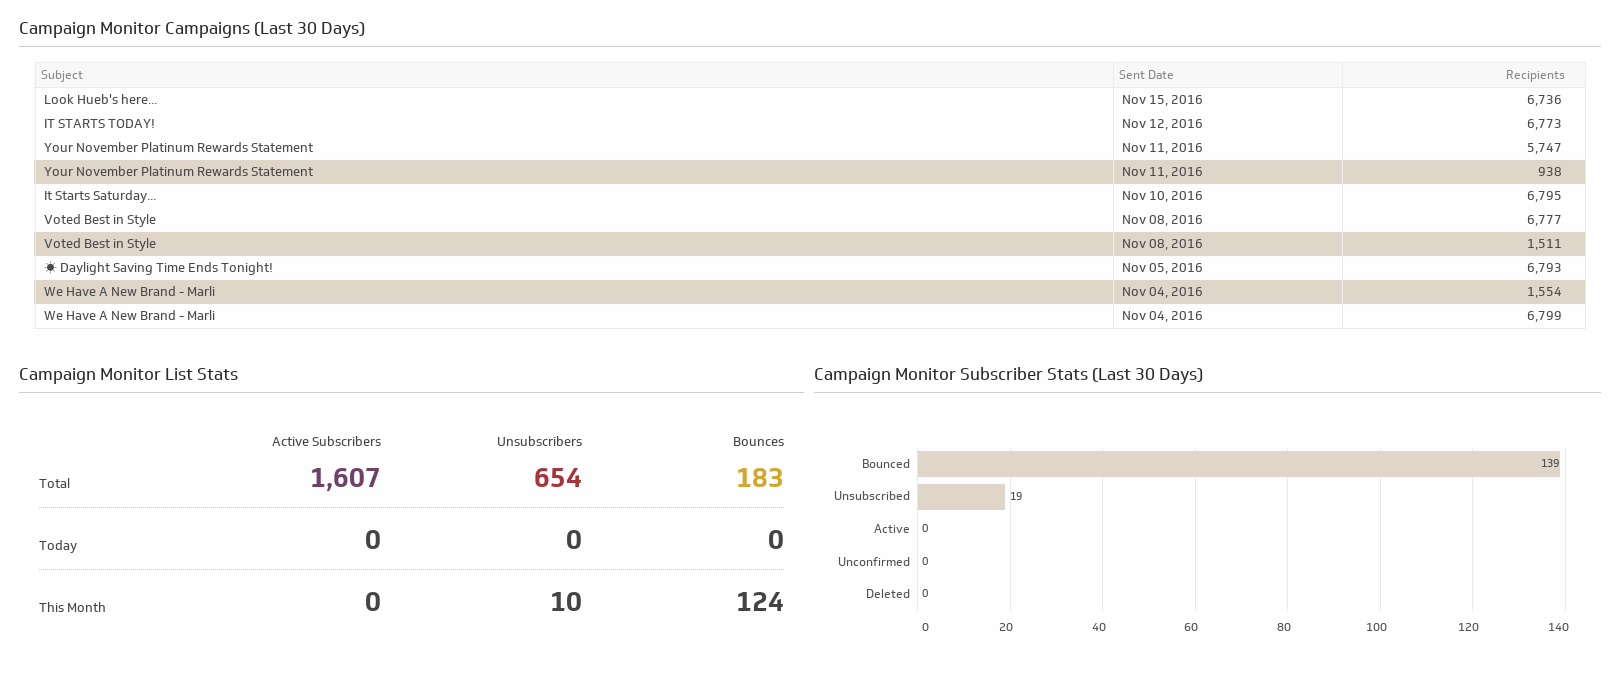Click the recipients value 6,799
Viewport: 1621px width, 691px height.
pos(1544,316)
